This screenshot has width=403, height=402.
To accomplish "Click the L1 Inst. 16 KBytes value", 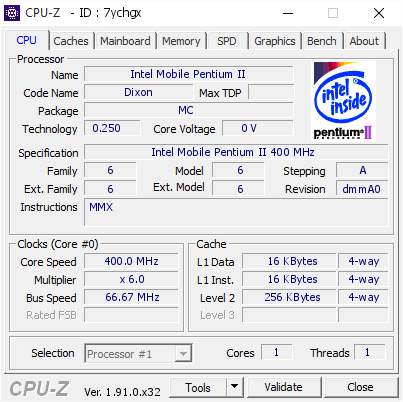I will coord(289,279).
